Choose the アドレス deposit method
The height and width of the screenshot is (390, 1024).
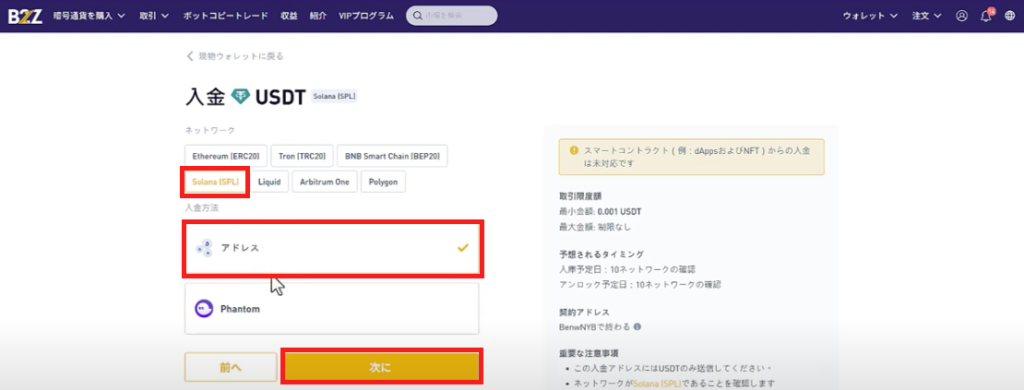[x=332, y=248]
